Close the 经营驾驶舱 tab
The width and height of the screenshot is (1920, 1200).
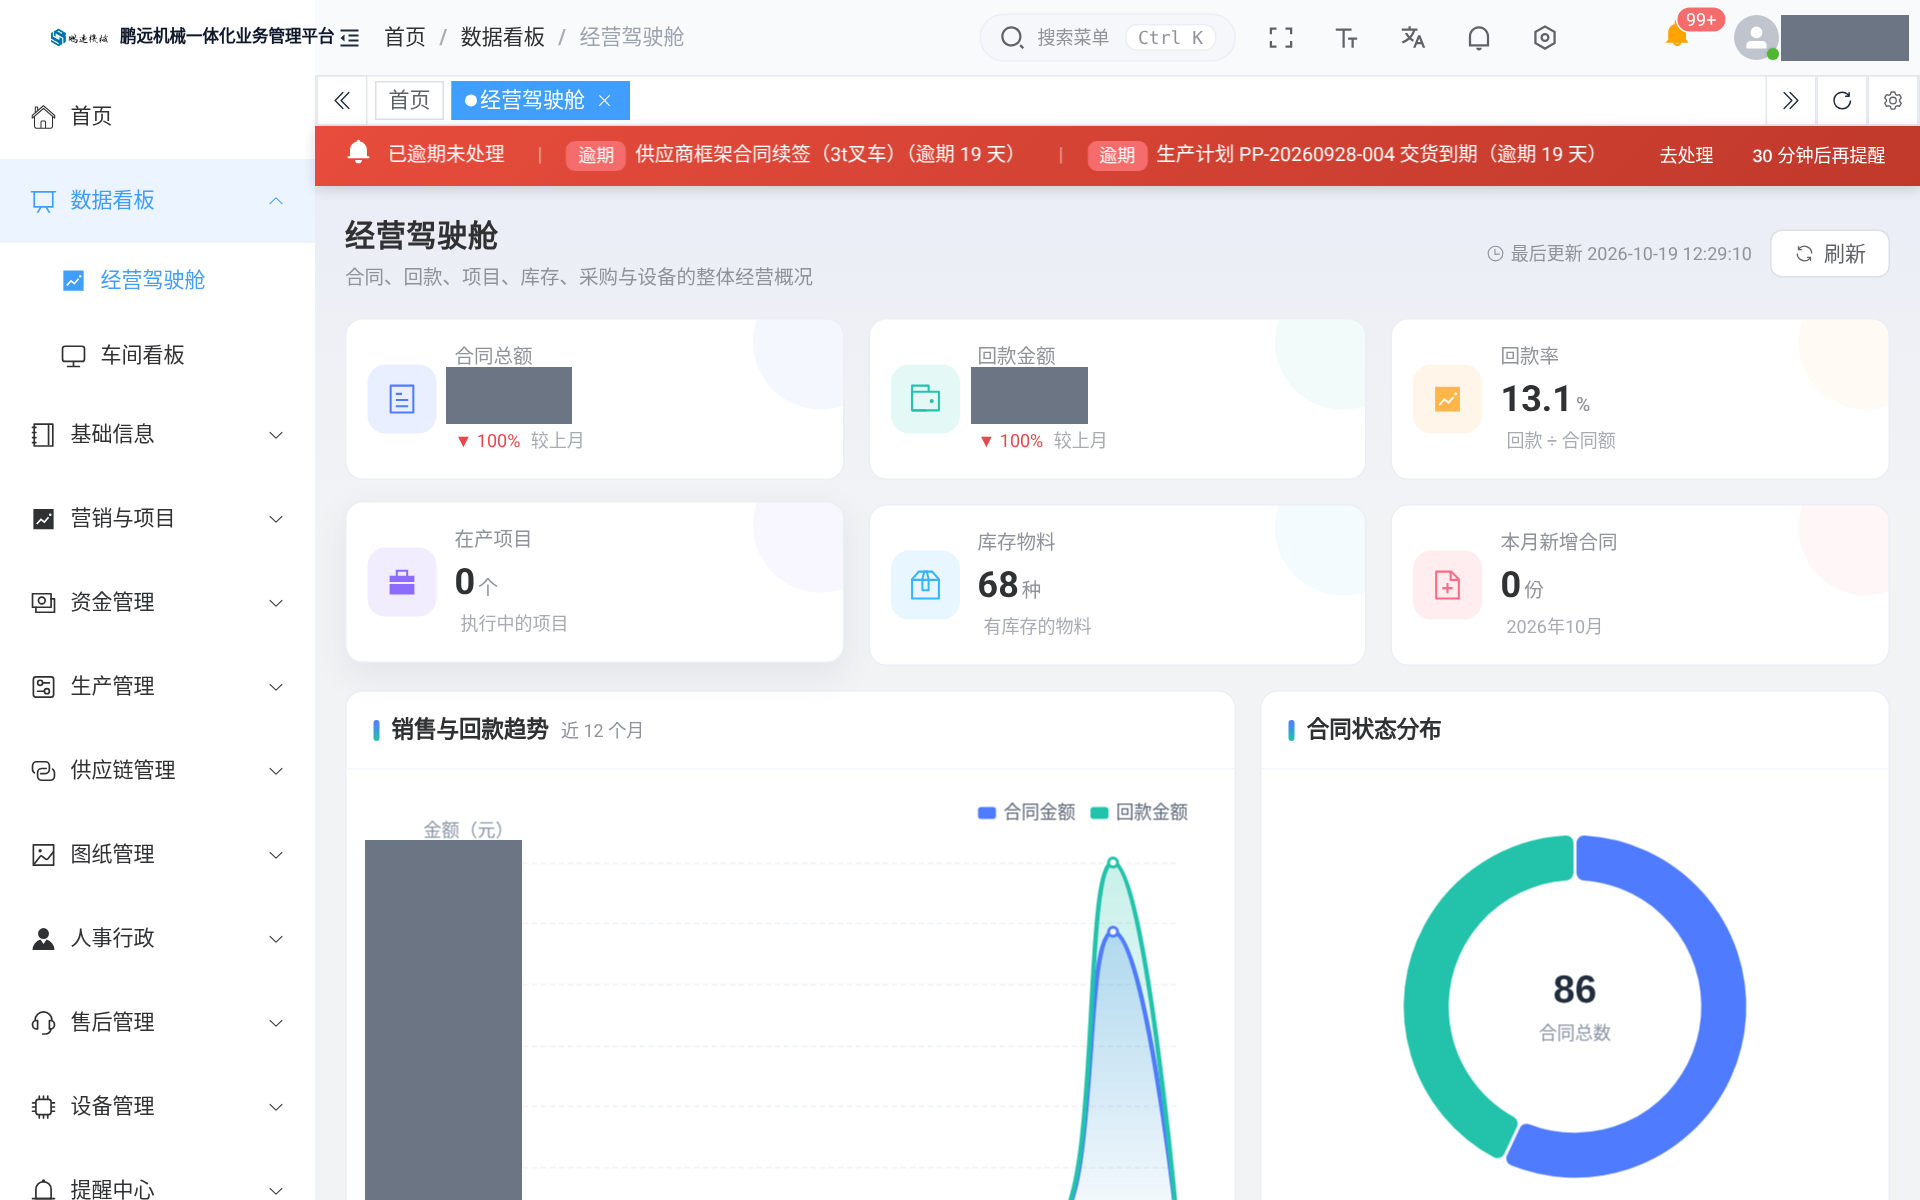(605, 100)
